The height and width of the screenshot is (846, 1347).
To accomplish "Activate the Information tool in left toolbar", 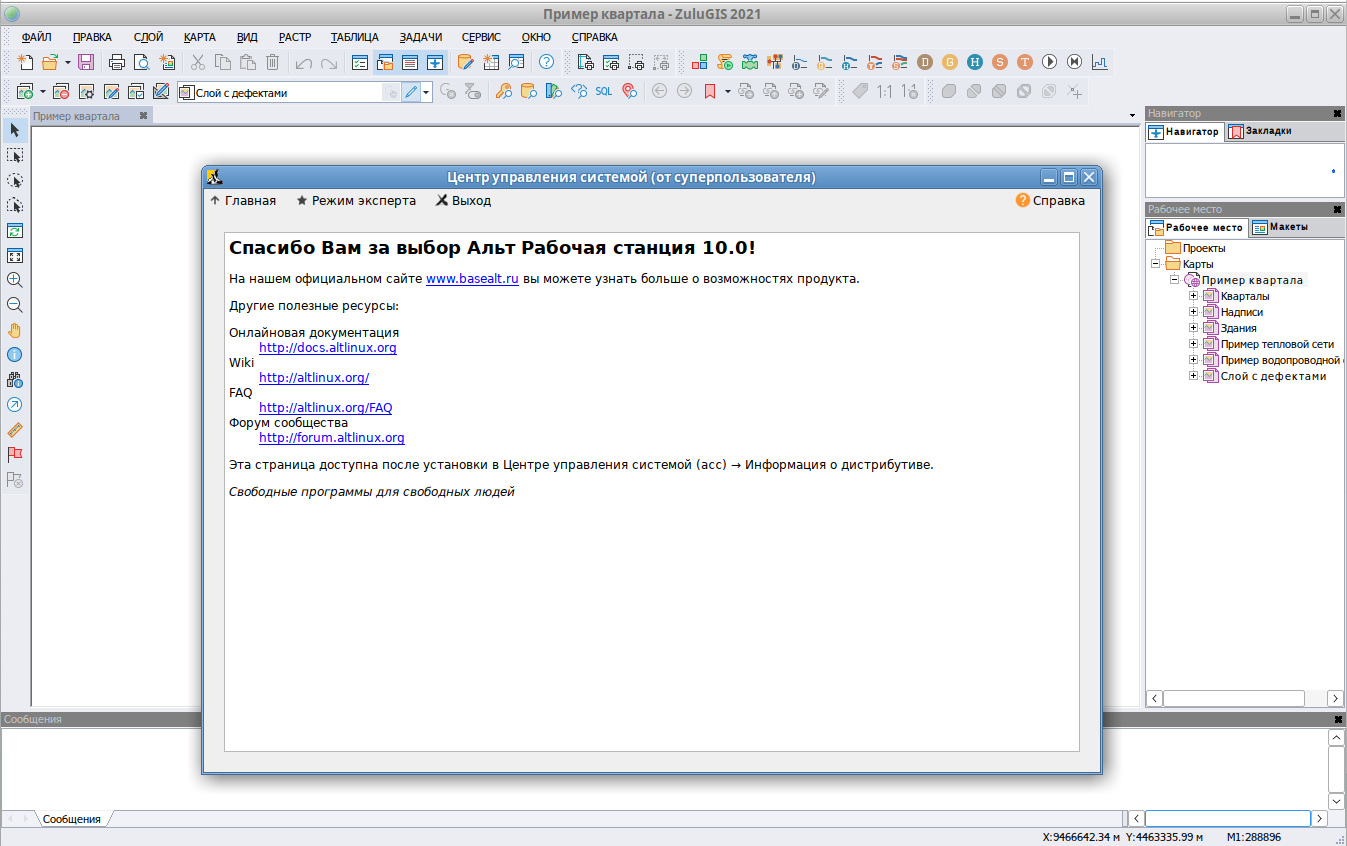I will 15,355.
